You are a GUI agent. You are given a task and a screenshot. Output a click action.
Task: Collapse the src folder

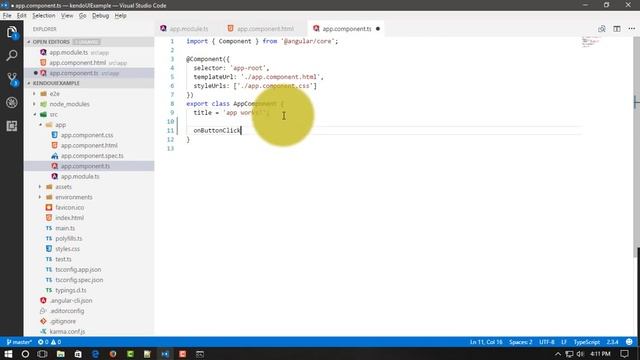[x=35, y=114]
